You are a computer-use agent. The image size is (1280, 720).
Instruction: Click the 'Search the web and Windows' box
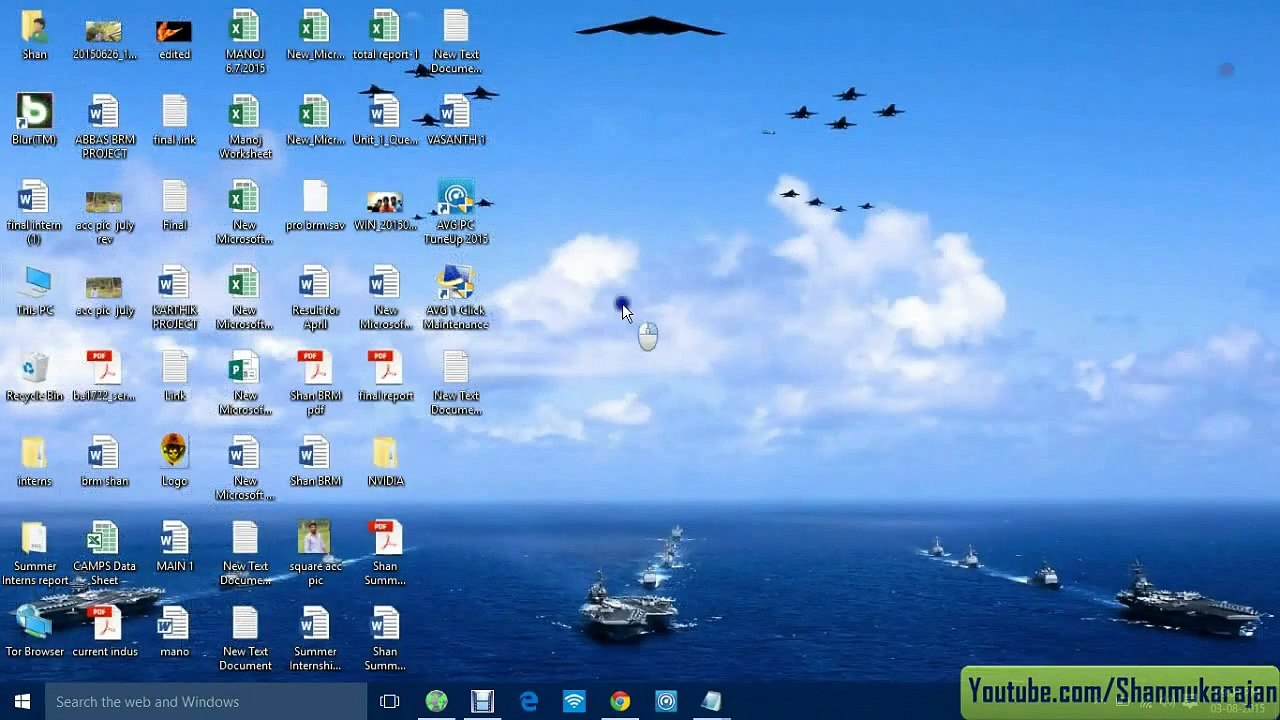[207, 702]
